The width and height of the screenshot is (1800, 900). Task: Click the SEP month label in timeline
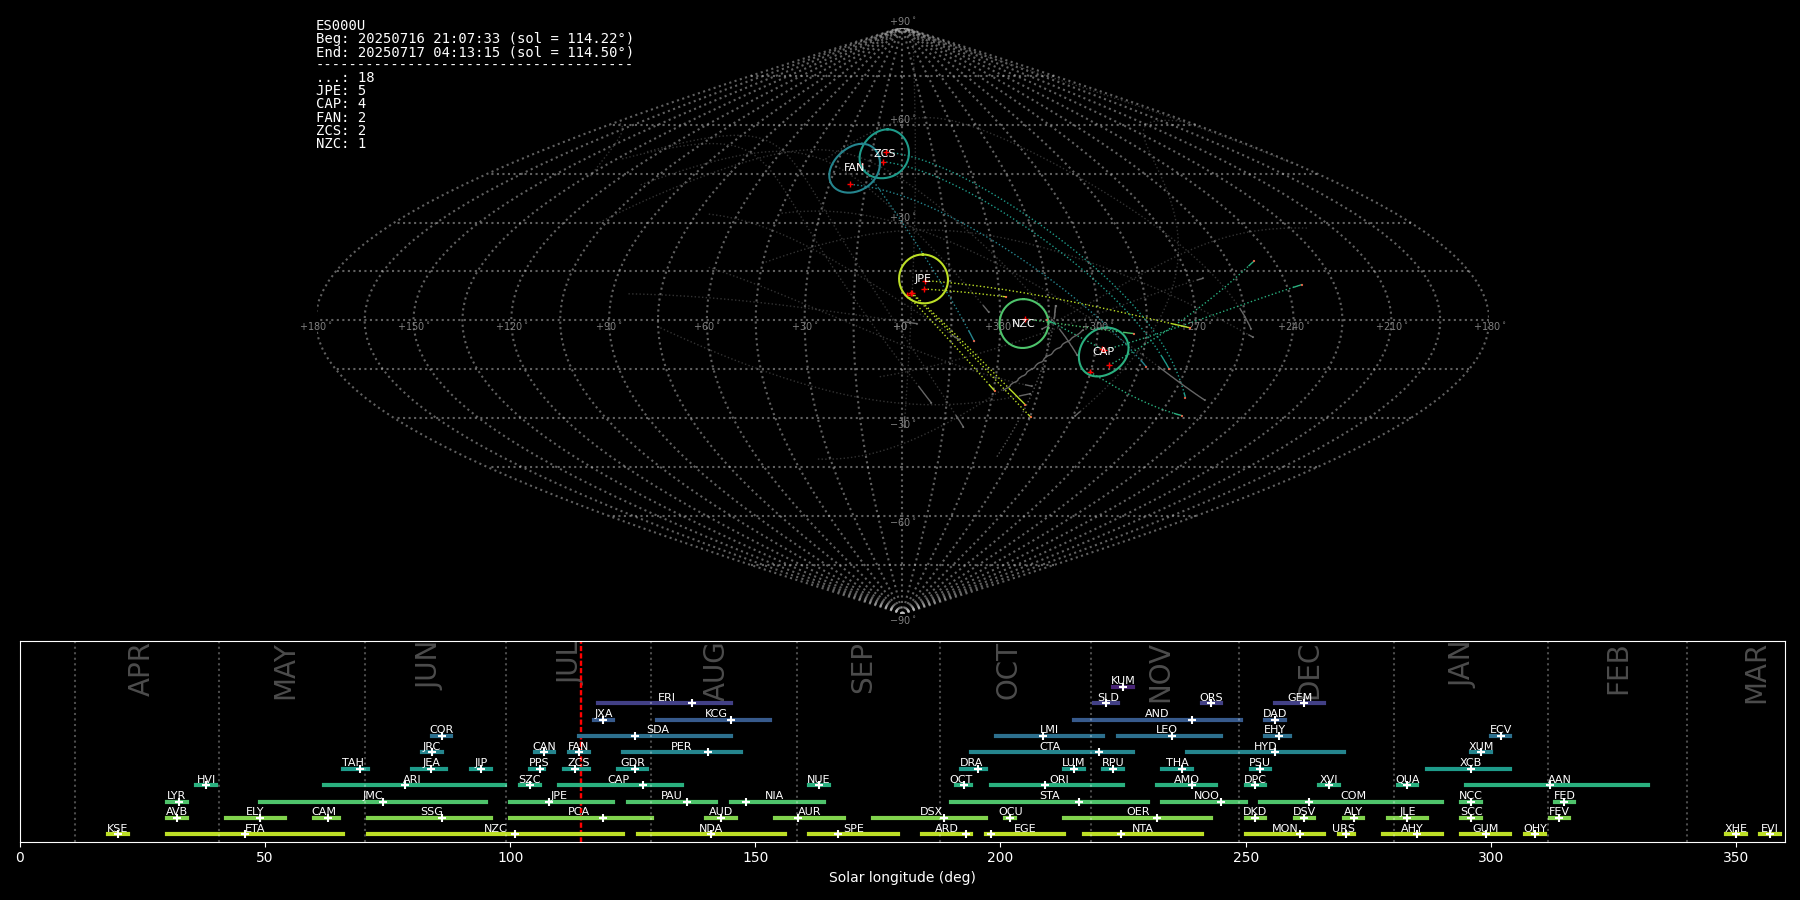pos(862,669)
